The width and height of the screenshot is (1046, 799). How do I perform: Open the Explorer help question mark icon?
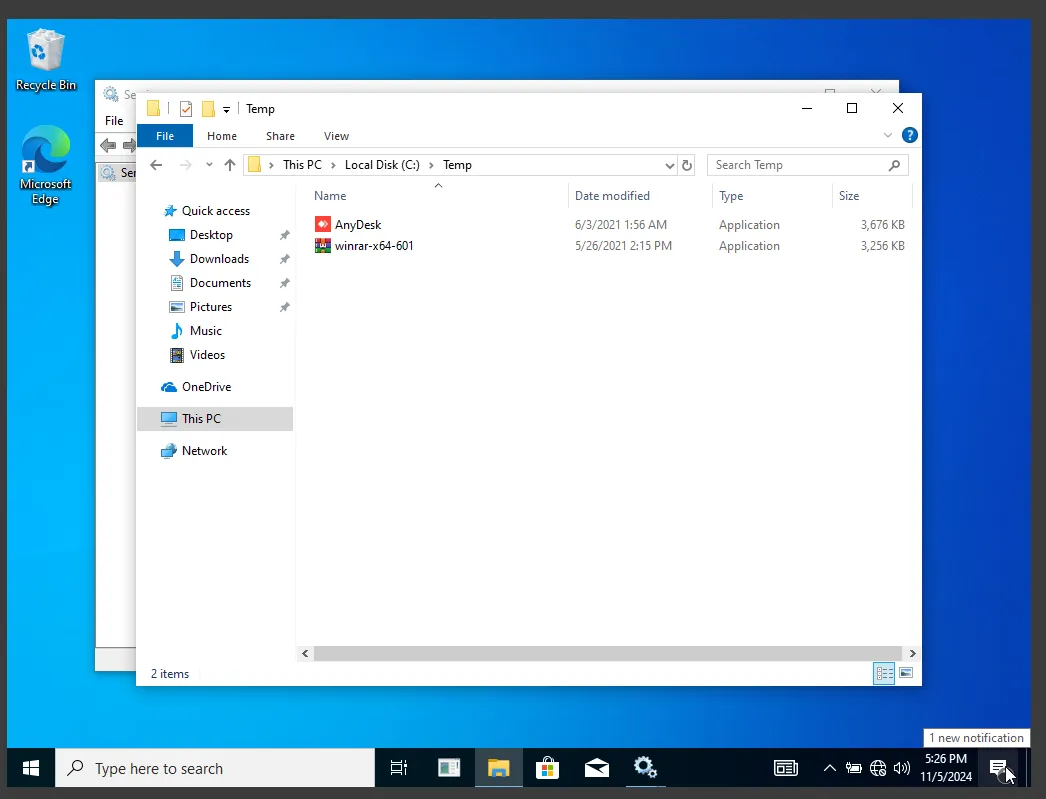tap(909, 135)
